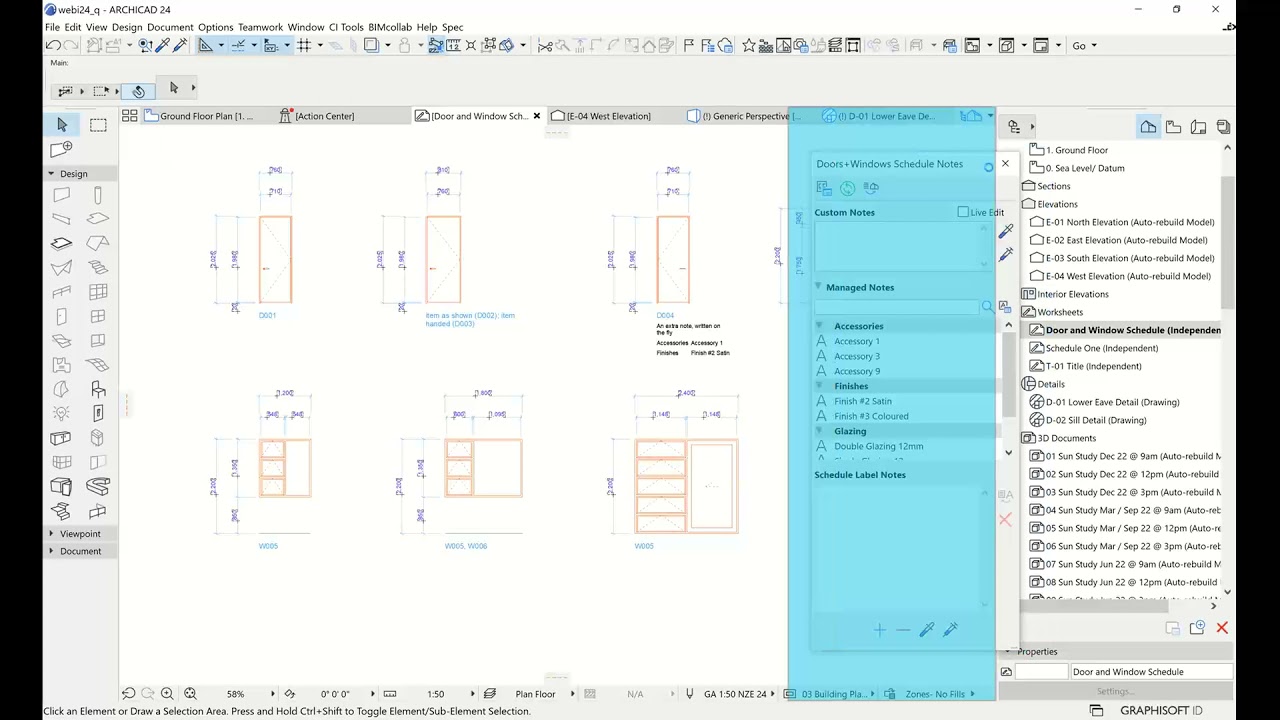Close the Door and Window Schedule tab
The height and width of the screenshot is (720, 1280).
(536, 116)
